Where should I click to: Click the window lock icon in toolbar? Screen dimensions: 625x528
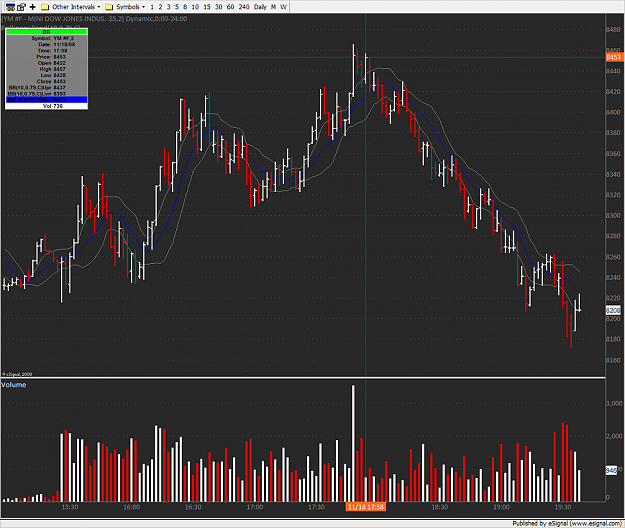point(22,7)
